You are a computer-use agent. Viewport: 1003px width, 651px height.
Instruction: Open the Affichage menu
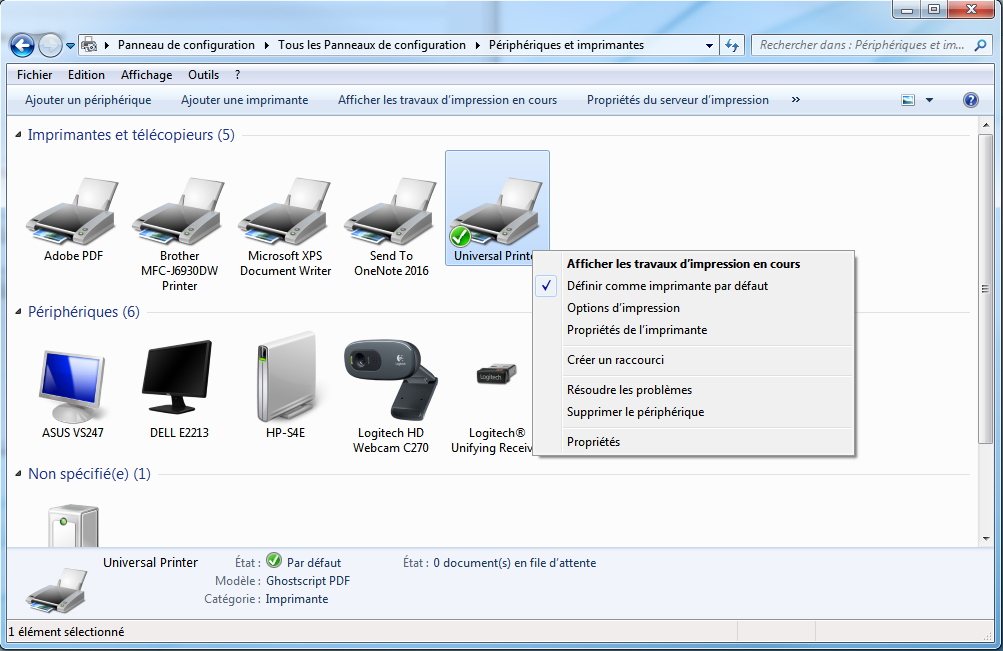[x=146, y=75]
